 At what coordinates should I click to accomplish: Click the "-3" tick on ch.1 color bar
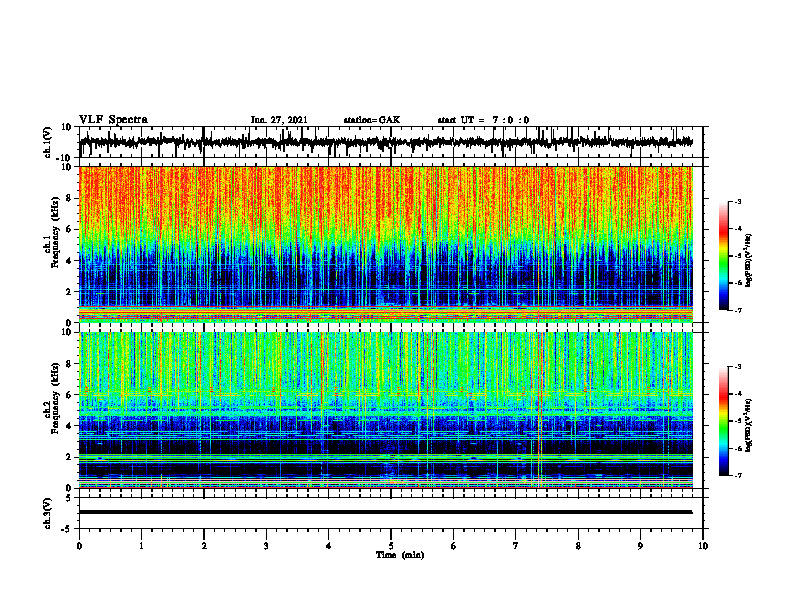pyautogui.click(x=737, y=202)
